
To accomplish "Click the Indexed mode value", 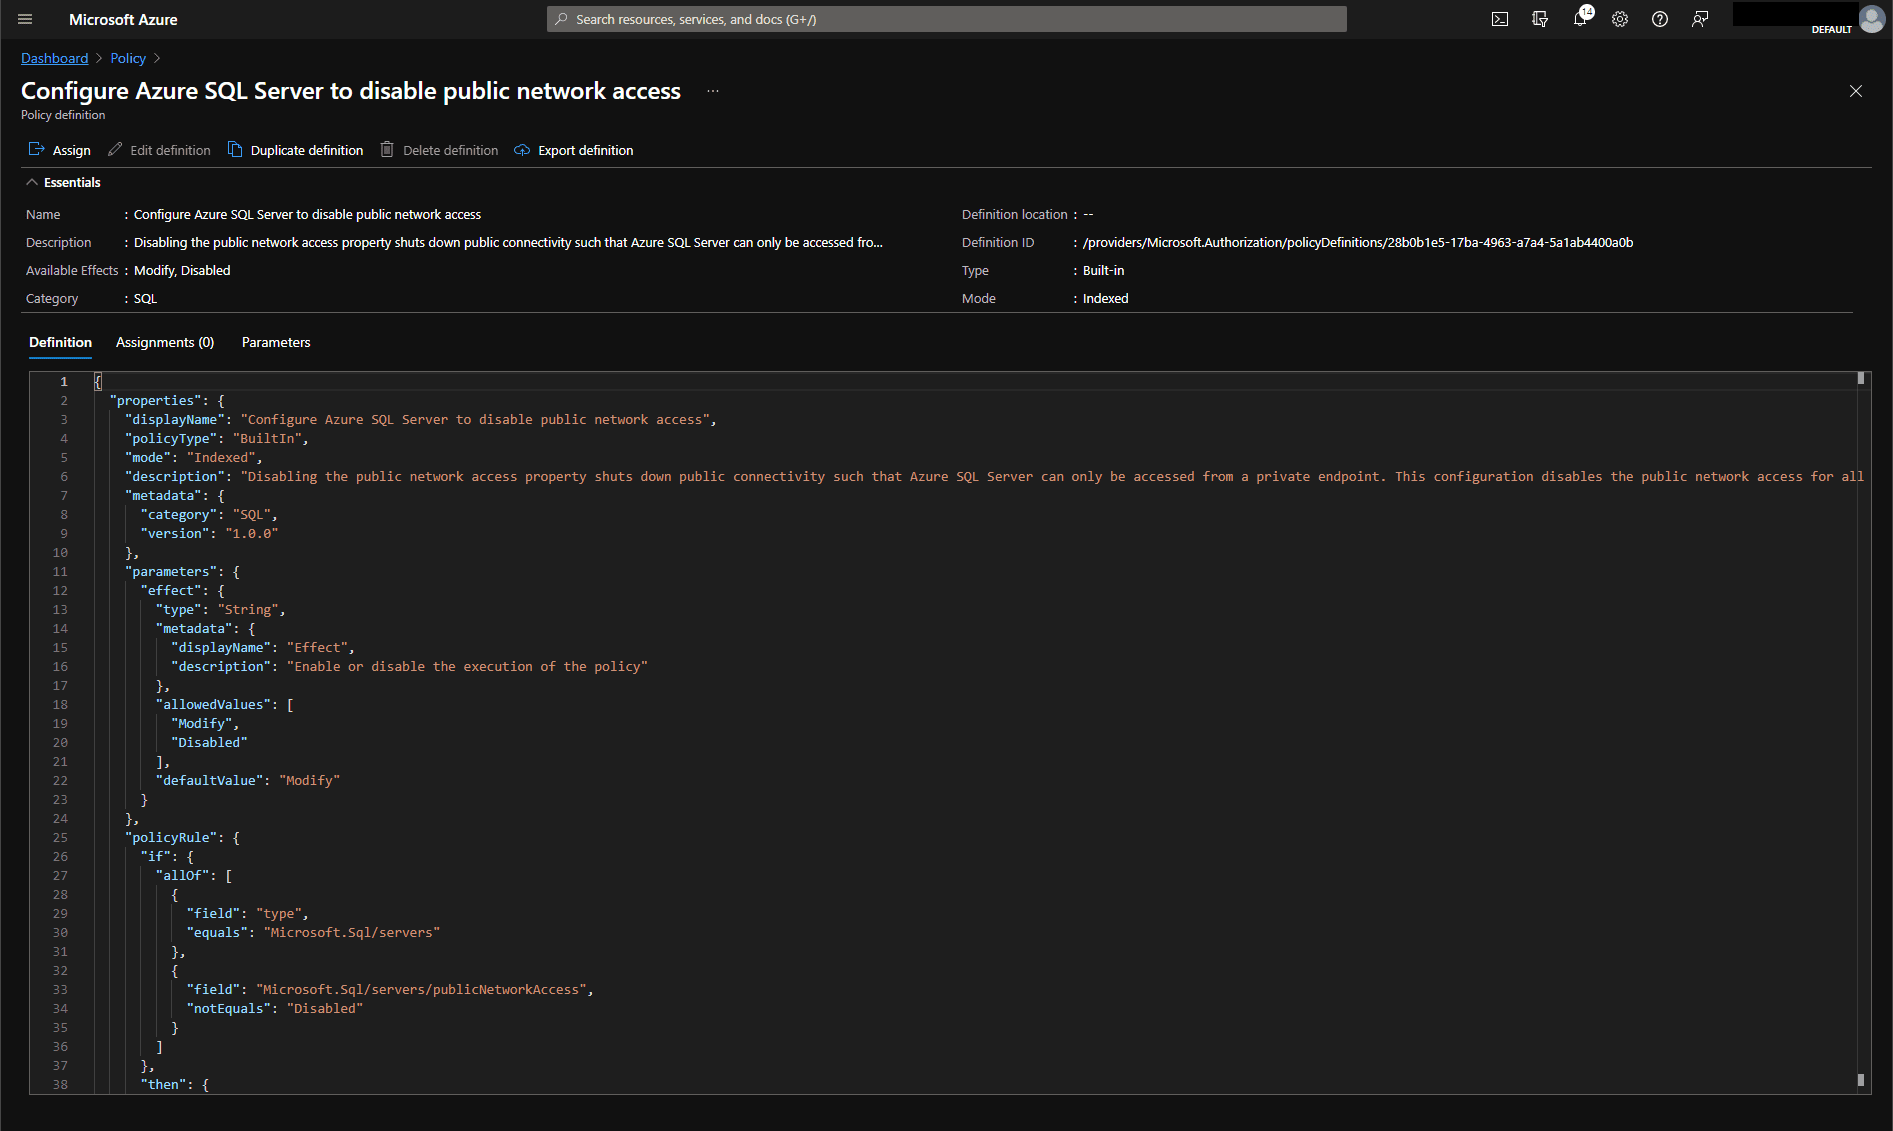I will (x=1106, y=298).
